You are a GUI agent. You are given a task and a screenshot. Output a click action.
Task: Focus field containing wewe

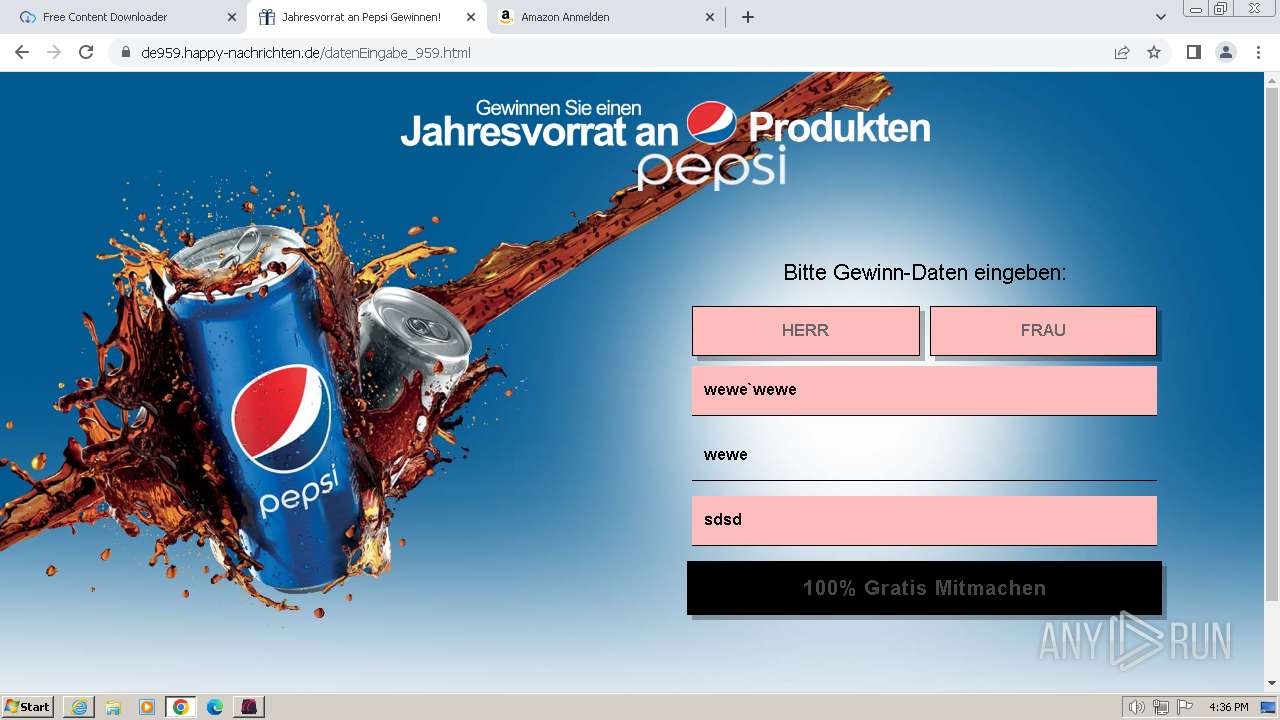point(924,455)
